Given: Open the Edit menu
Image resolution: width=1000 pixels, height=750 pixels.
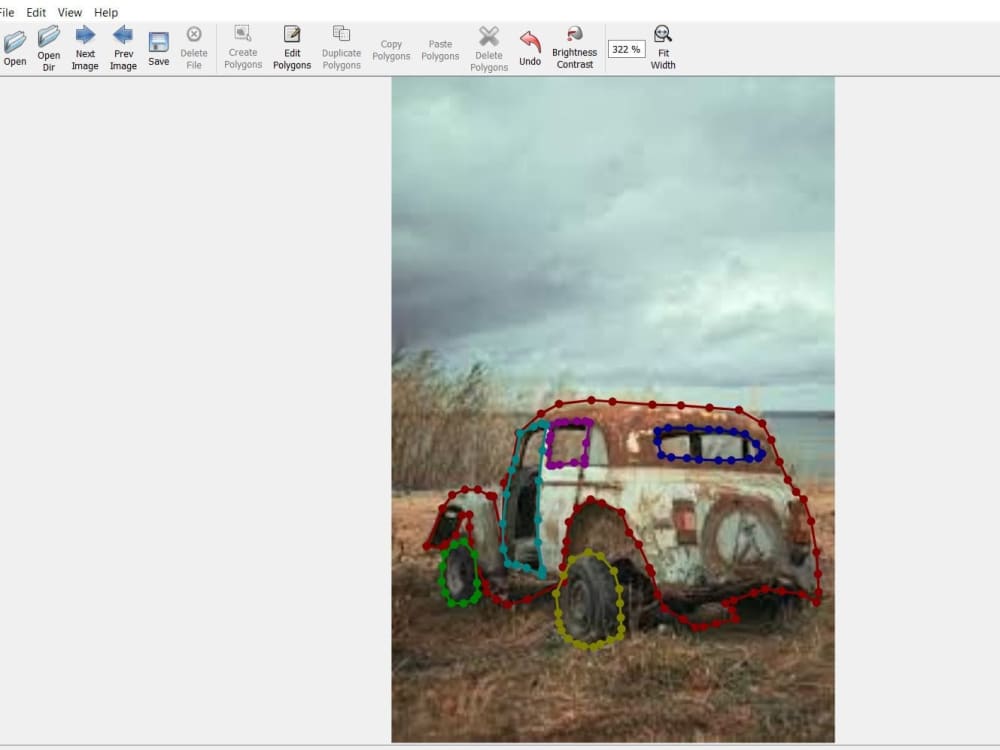Looking at the screenshot, I should [x=34, y=12].
